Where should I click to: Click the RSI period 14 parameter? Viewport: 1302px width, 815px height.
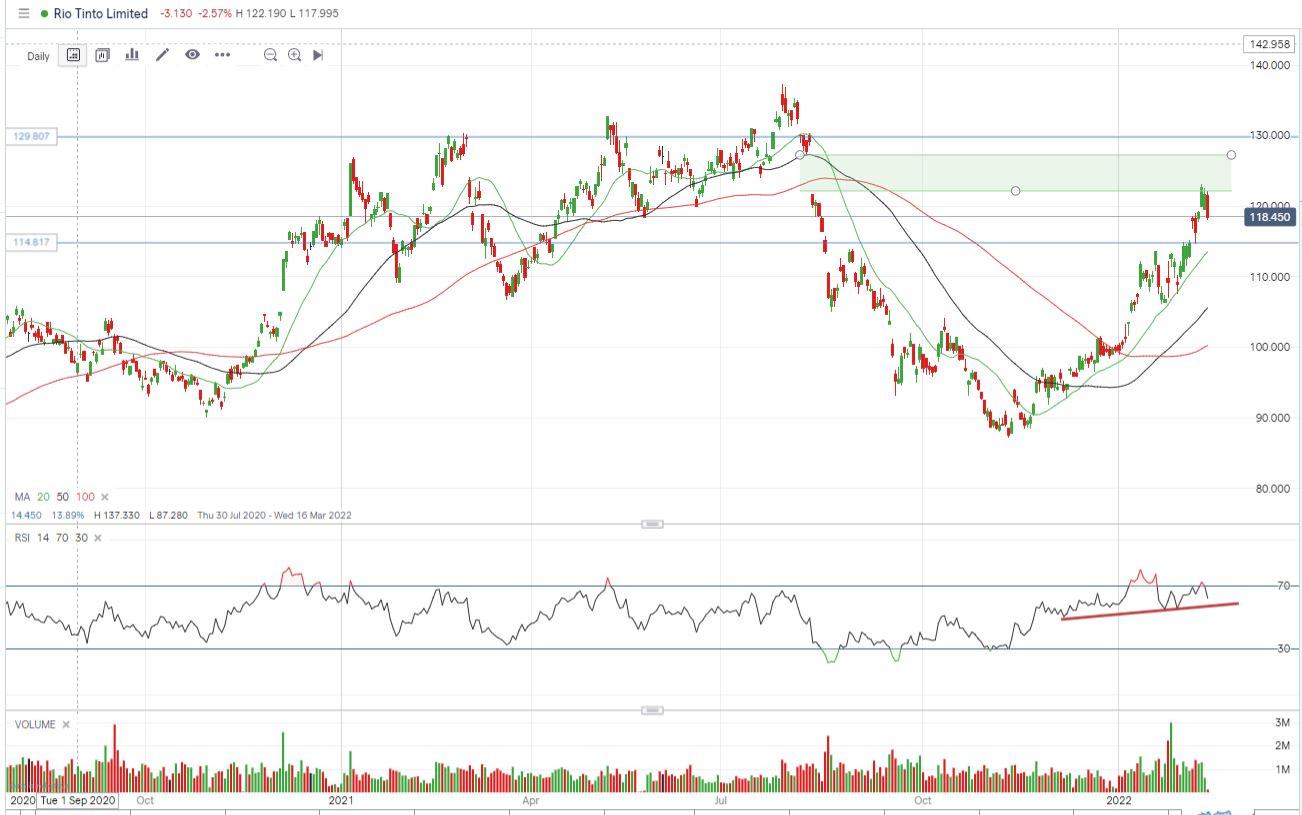click(x=43, y=538)
